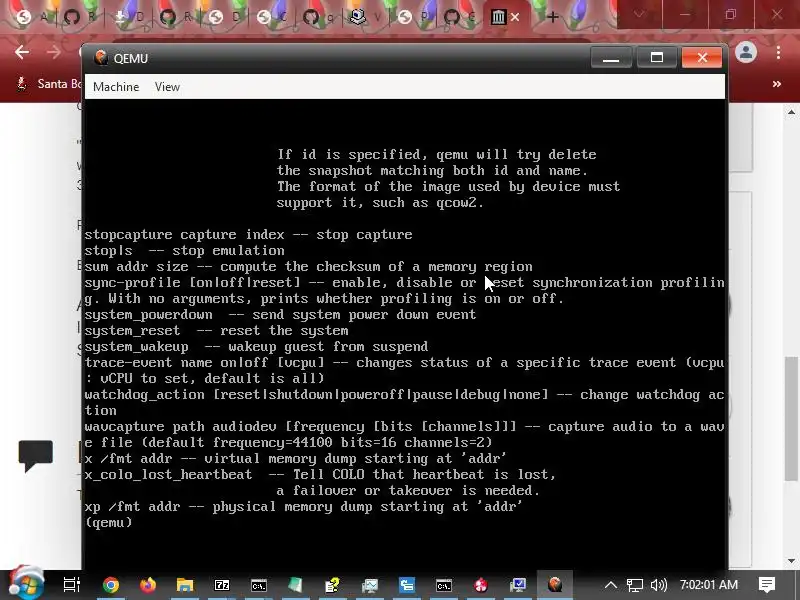Open the Machine menu in QEMU
Screen dimensions: 800x600
pyautogui.click(x=116, y=87)
